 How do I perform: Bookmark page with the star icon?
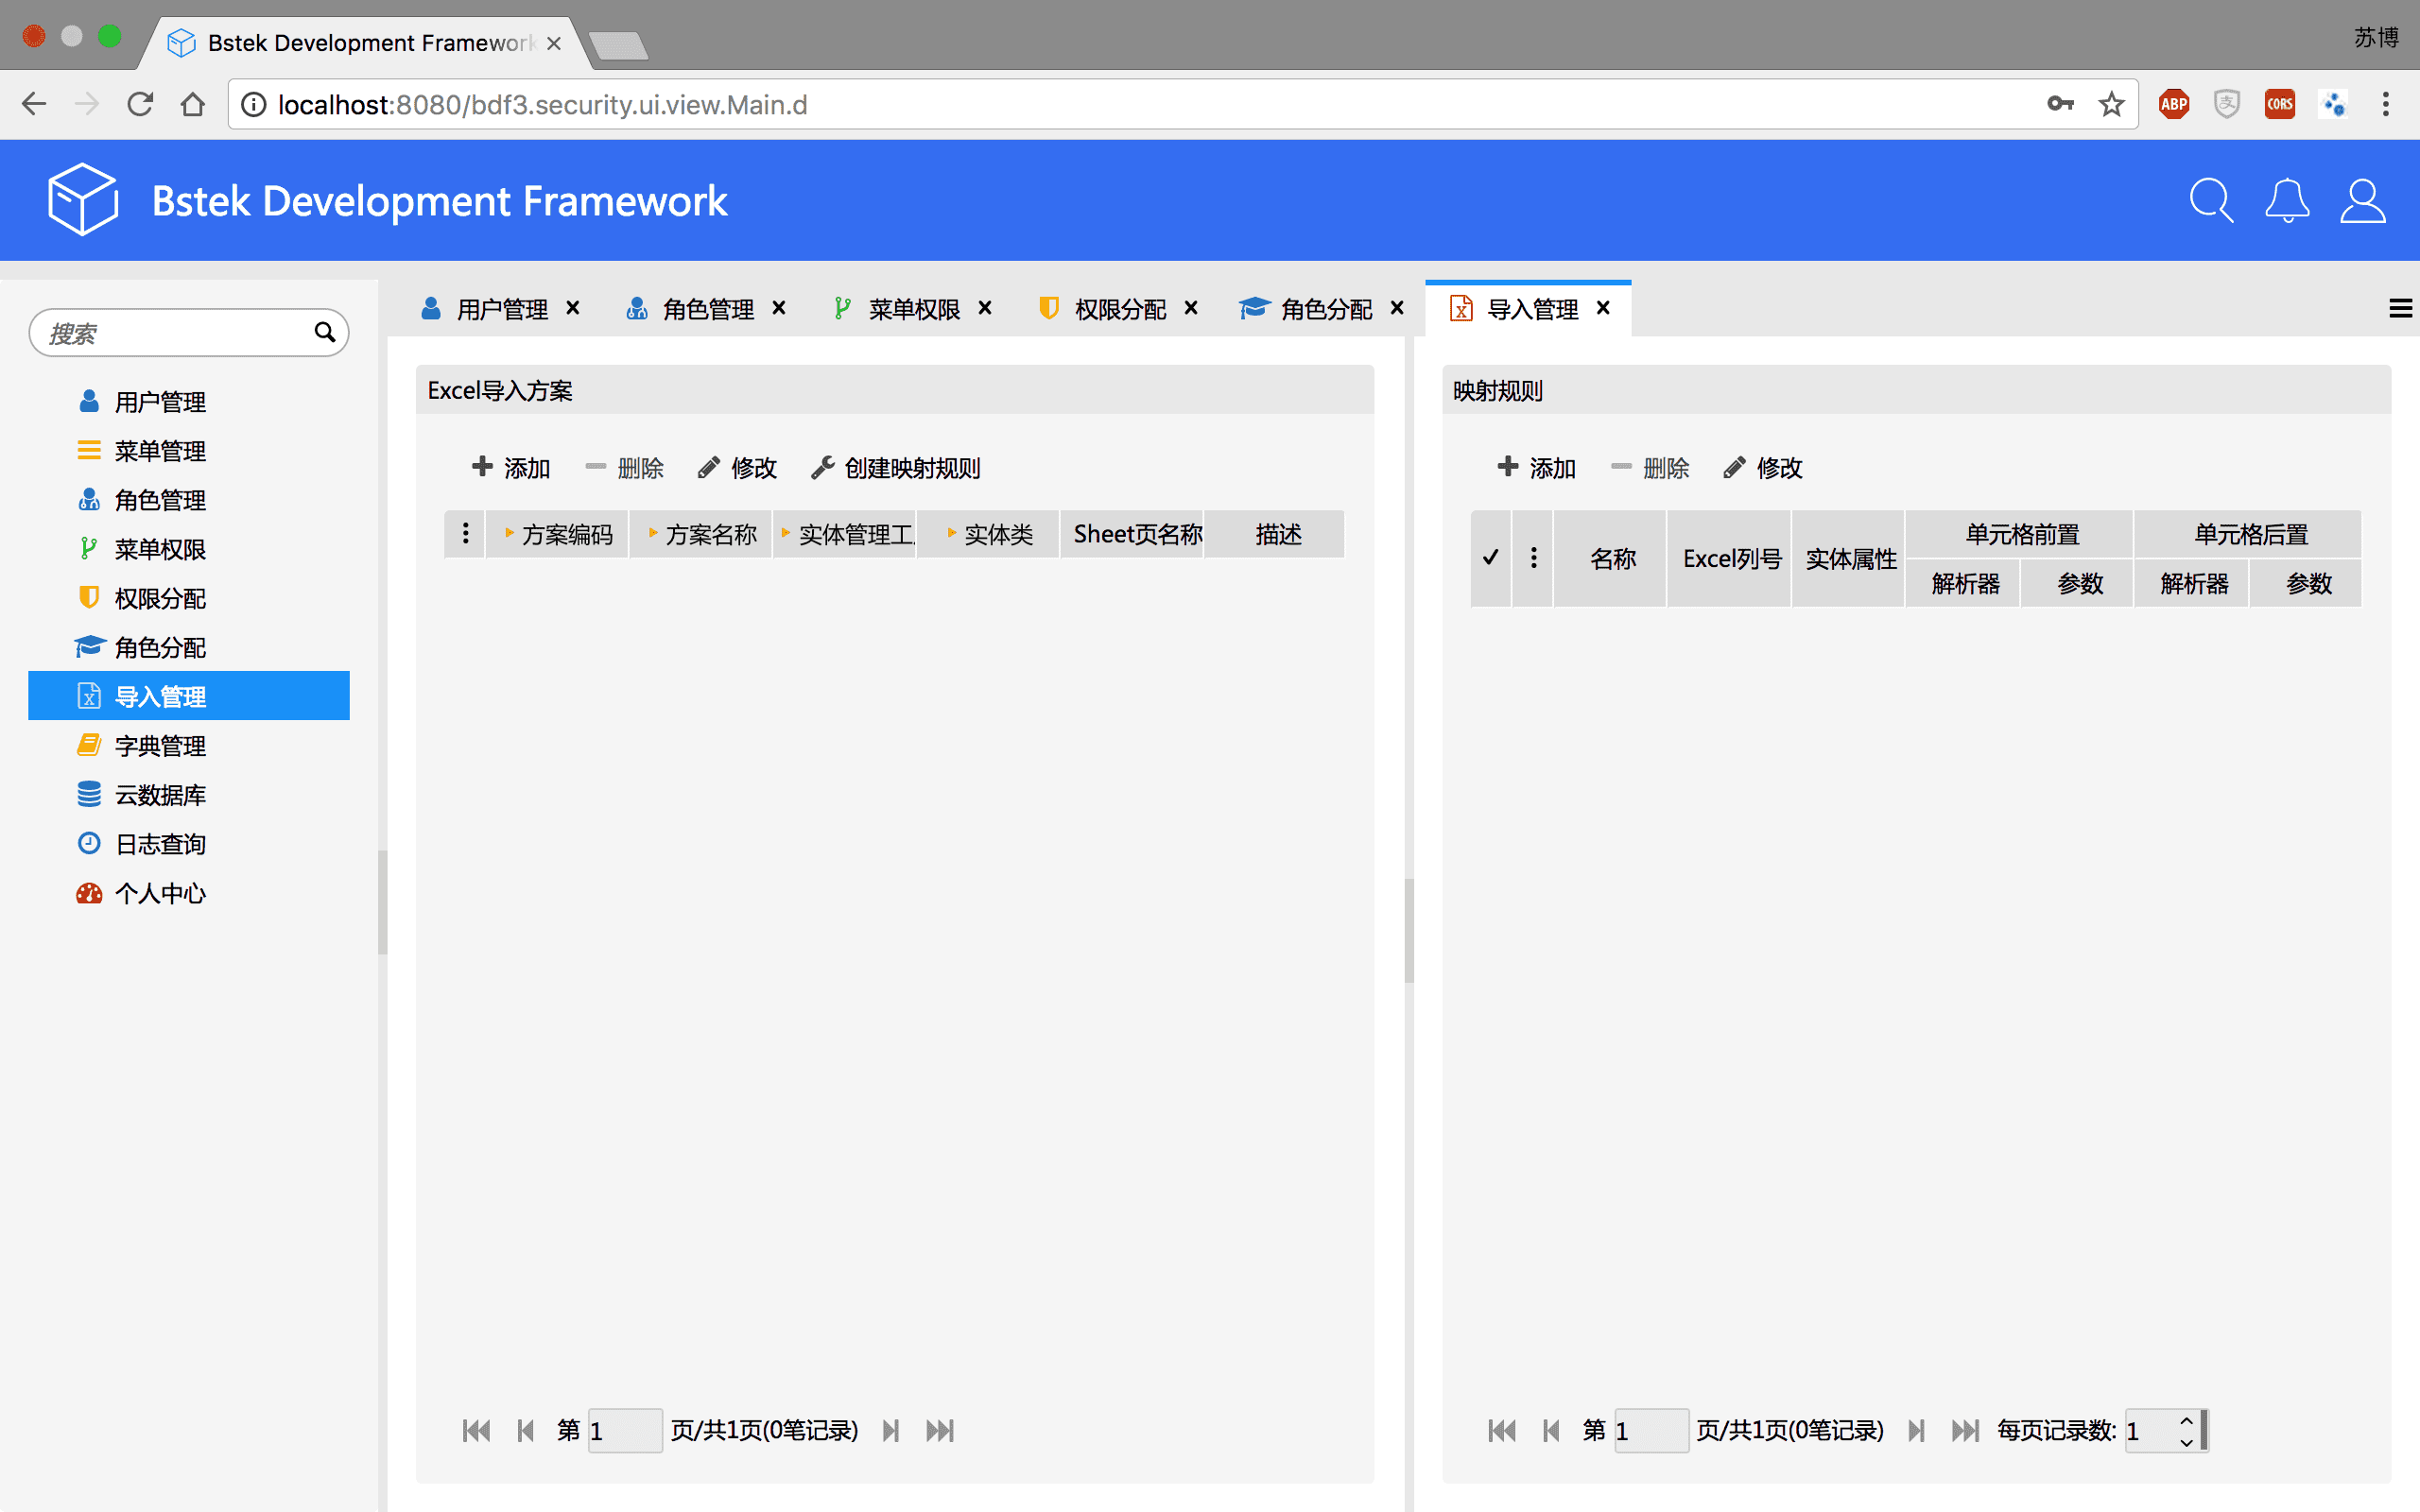tap(2111, 104)
